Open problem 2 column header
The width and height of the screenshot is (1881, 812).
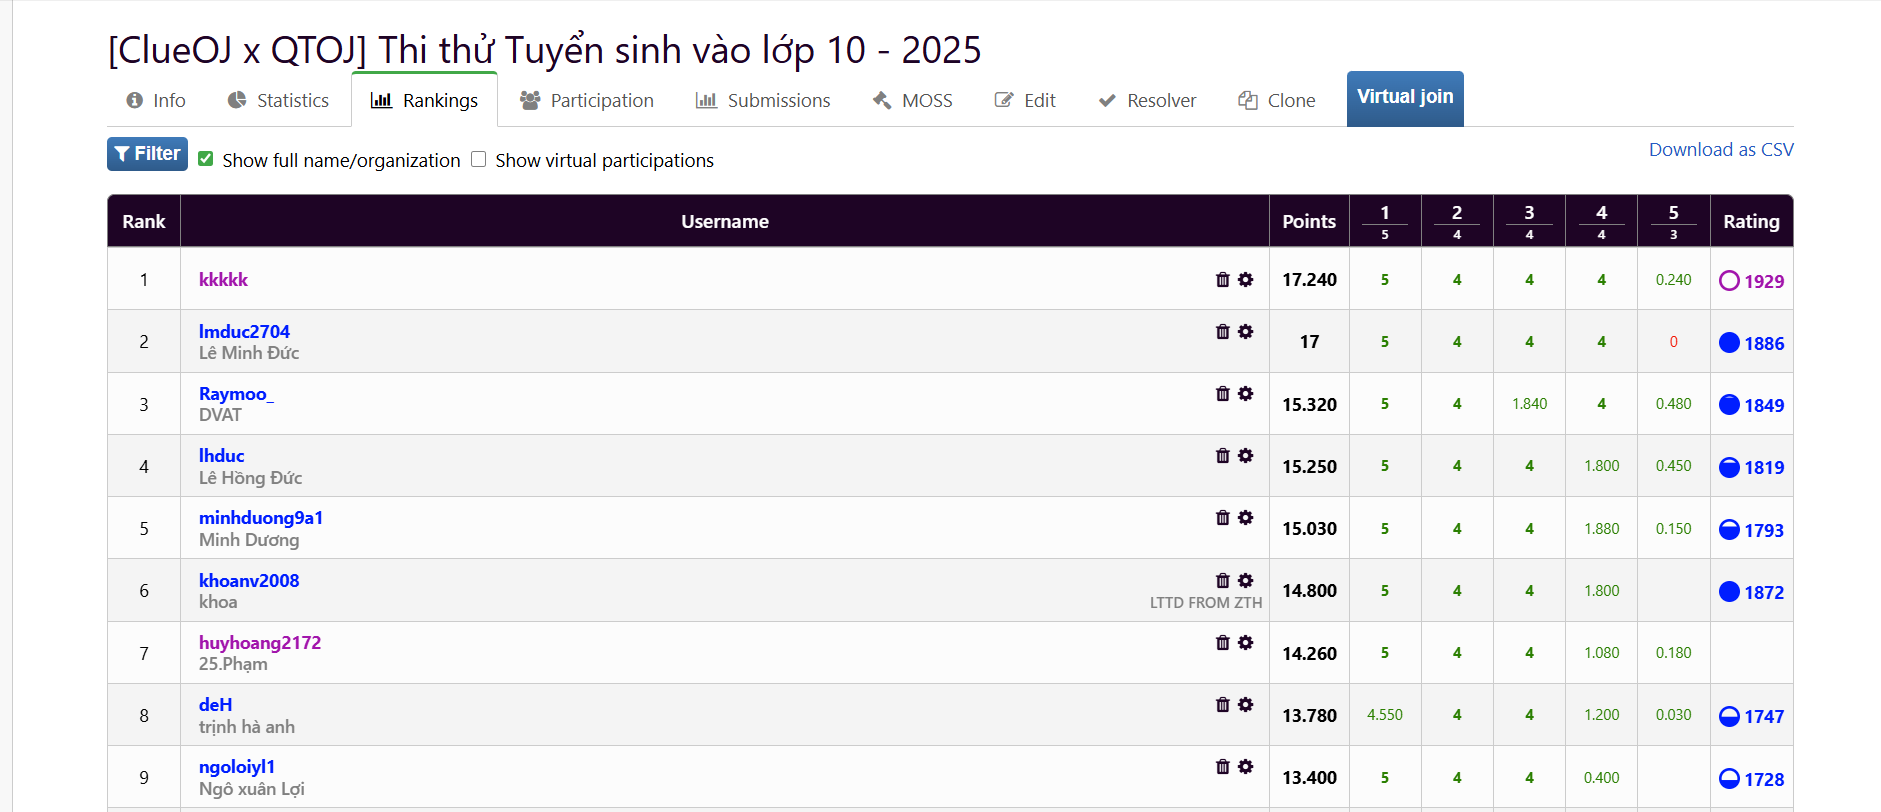[x=1457, y=221]
